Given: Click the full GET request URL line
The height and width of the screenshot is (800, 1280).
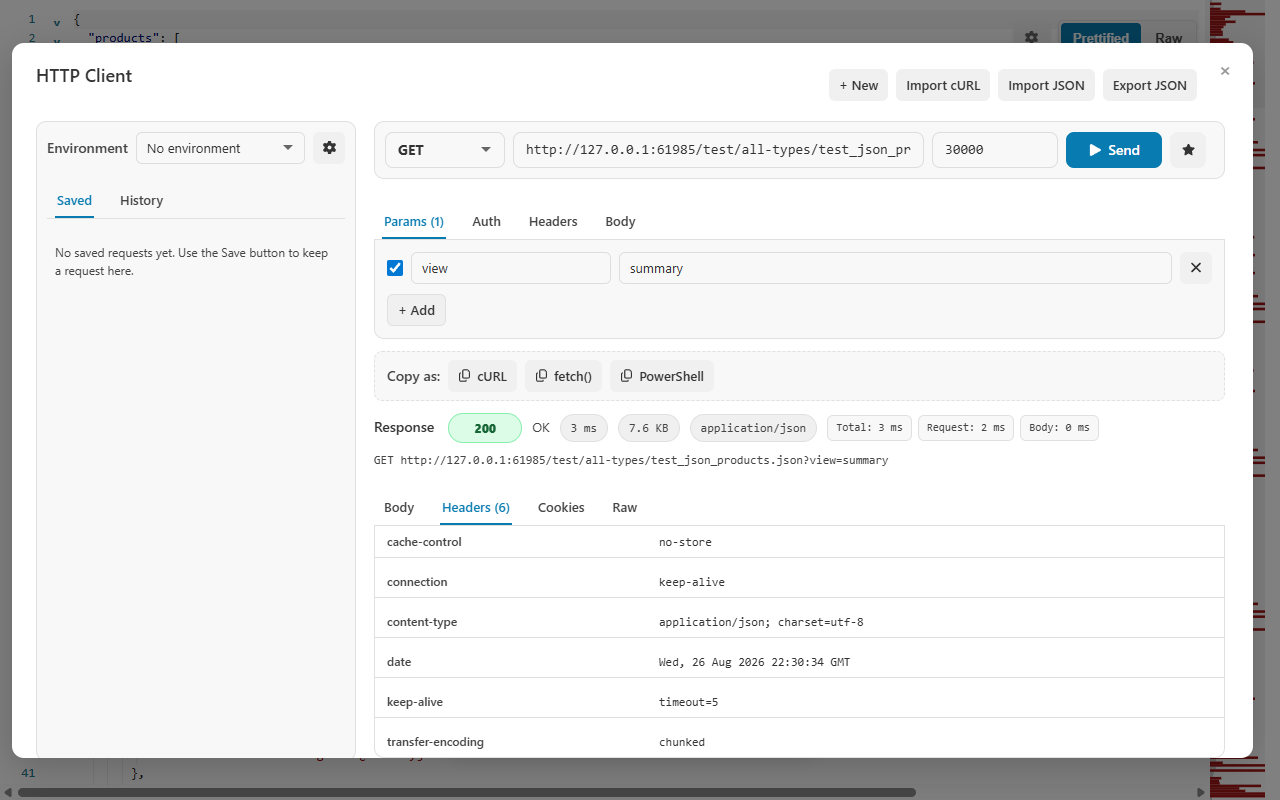Looking at the screenshot, I should tap(631, 461).
